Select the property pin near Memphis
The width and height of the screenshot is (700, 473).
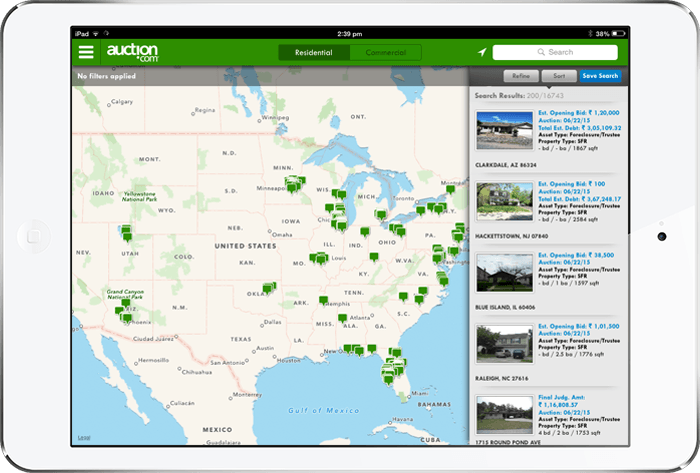click(x=323, y=299)
